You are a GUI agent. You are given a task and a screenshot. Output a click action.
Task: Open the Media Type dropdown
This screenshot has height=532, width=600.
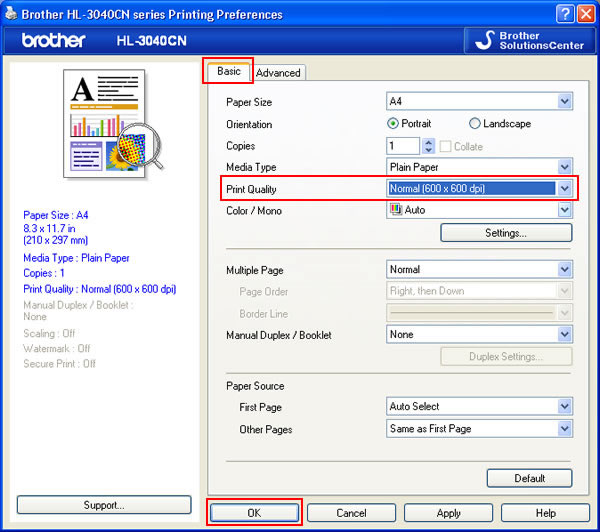[479, 167]
